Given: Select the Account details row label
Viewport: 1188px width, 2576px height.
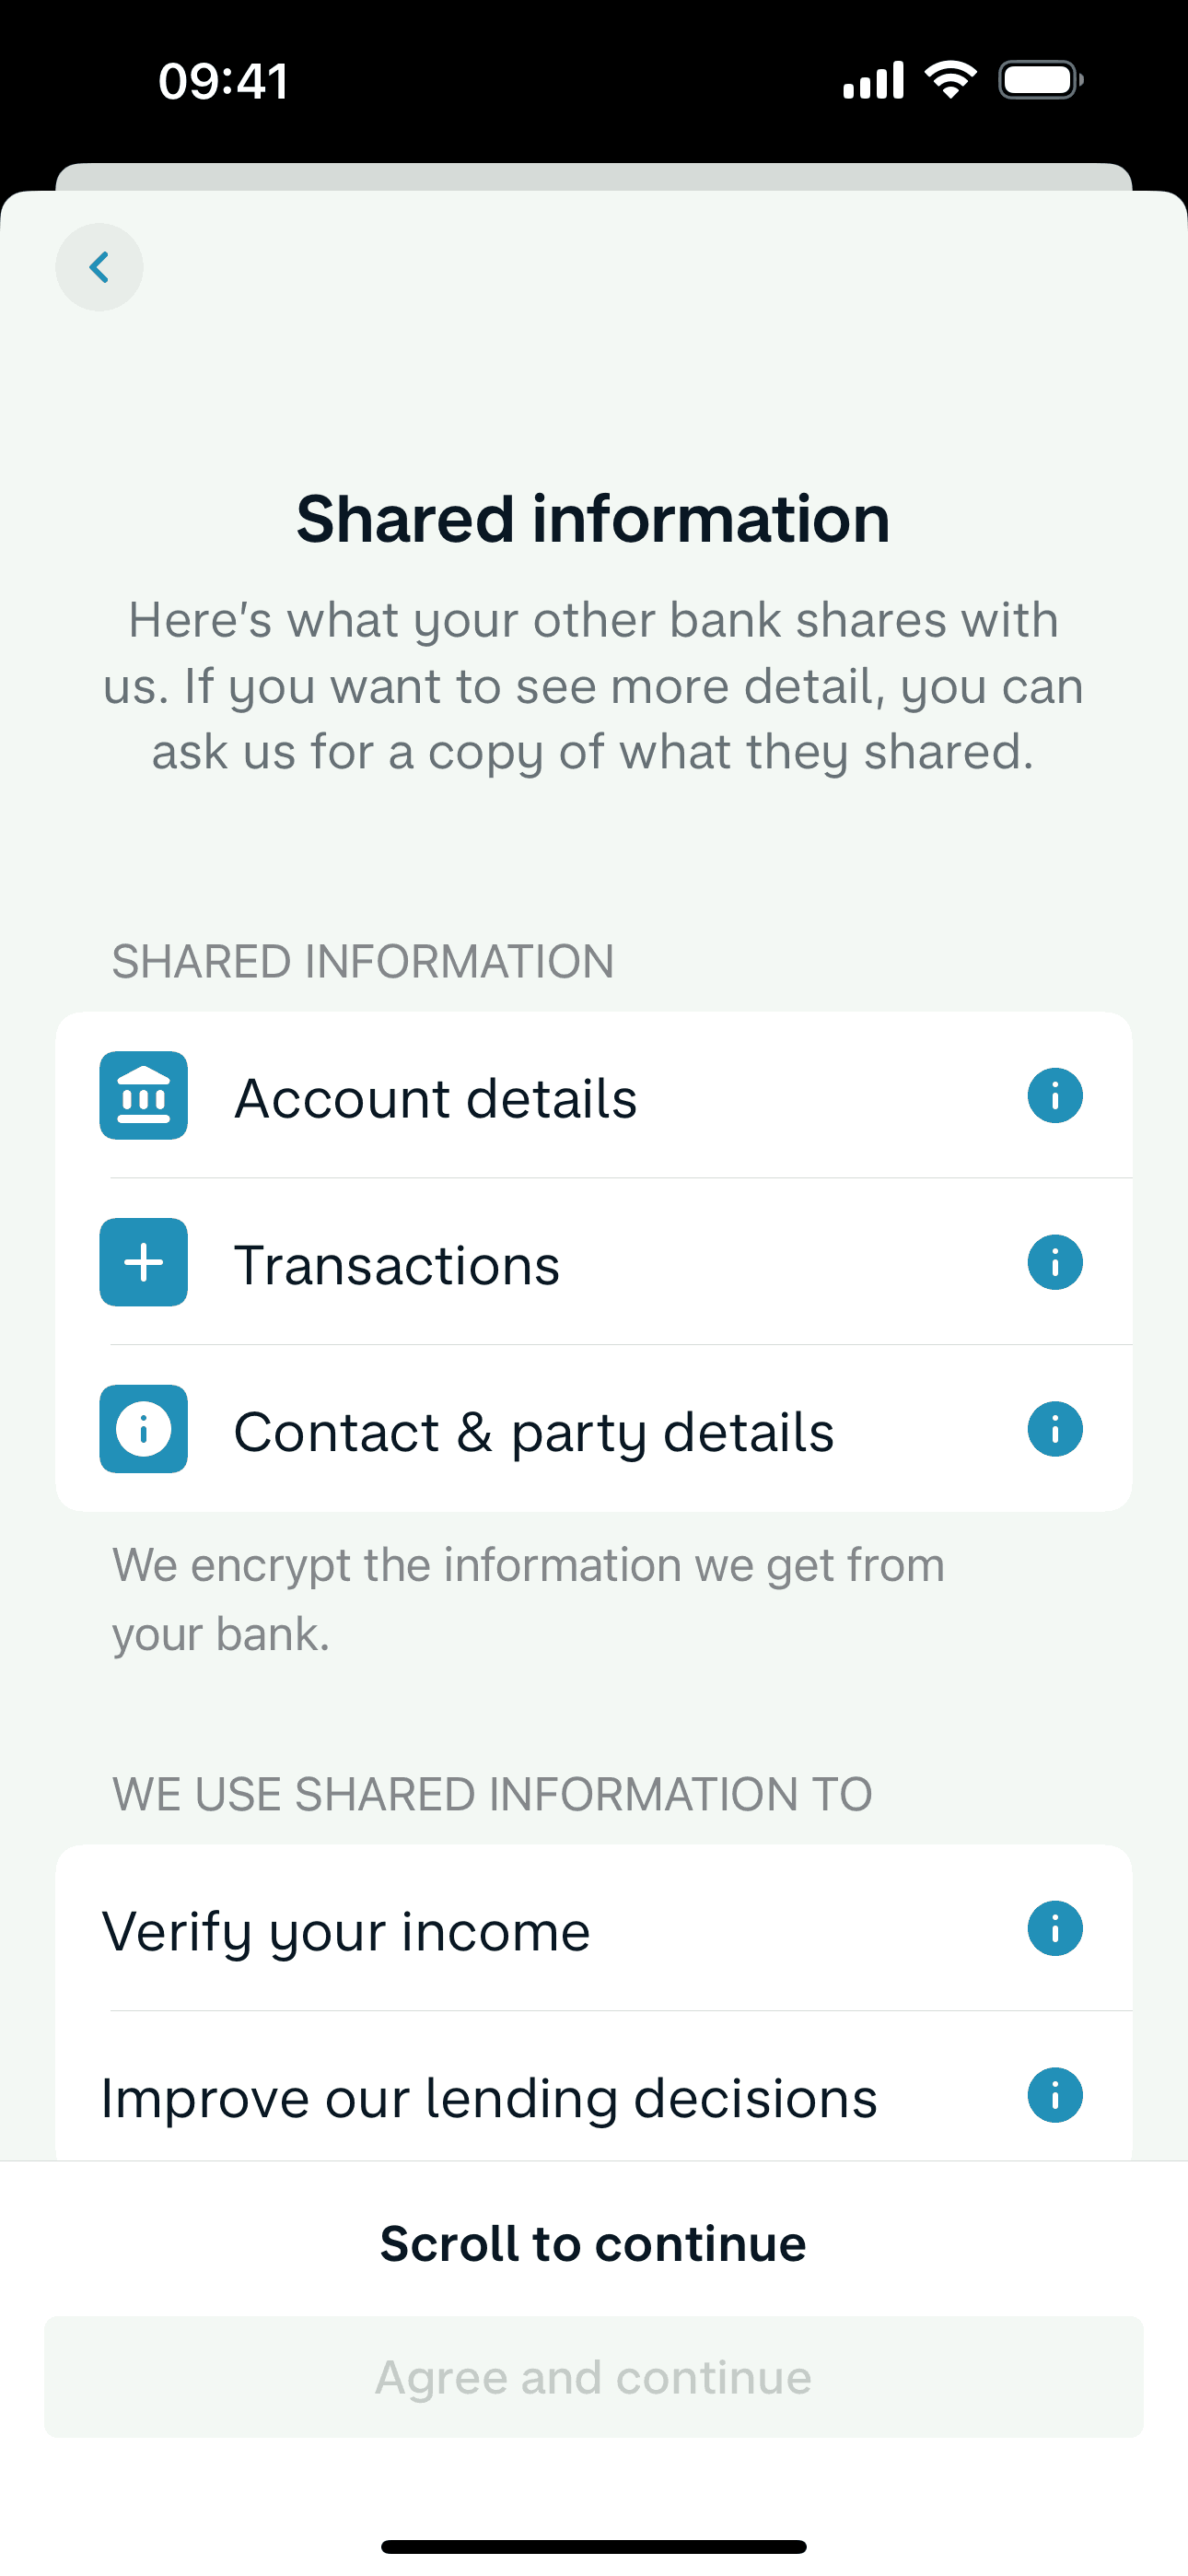Looking at the screenshot, I should pyautogui.click(x=435, y=1098).
